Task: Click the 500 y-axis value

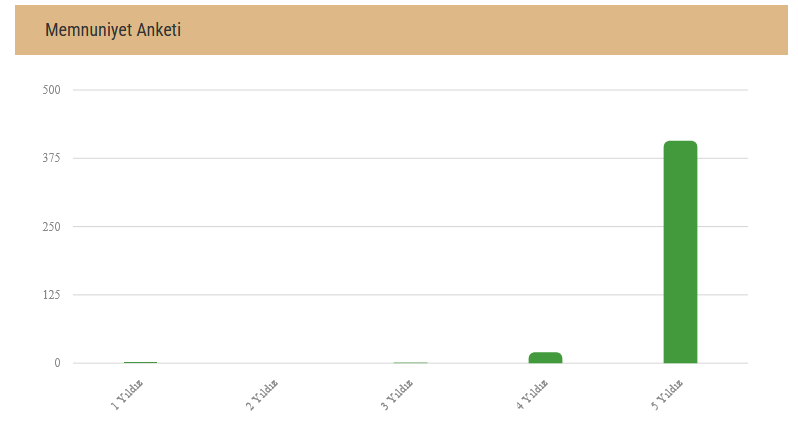Action: [51, 90]
